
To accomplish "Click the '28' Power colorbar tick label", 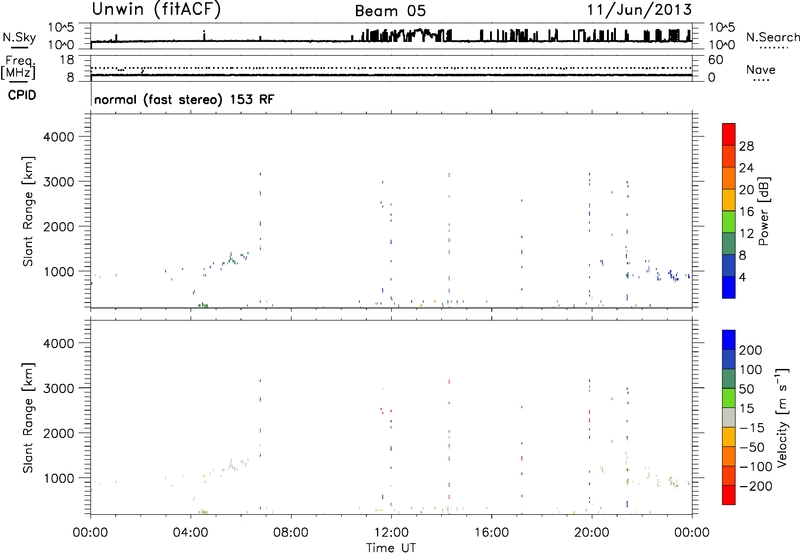I will [x=746, y=146].
